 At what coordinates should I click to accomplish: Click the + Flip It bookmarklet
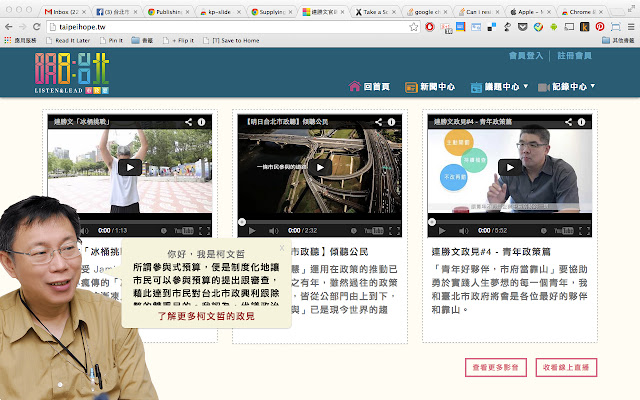[178, 40]
